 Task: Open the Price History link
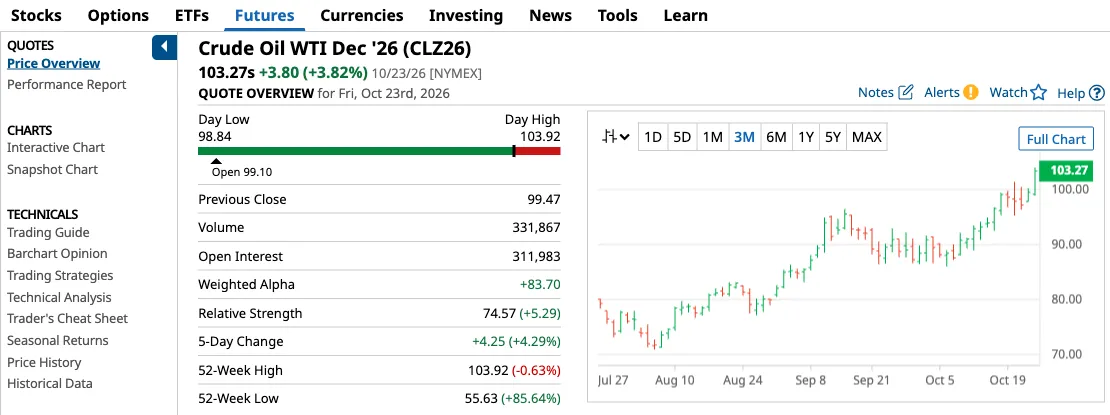coord(44,363)
